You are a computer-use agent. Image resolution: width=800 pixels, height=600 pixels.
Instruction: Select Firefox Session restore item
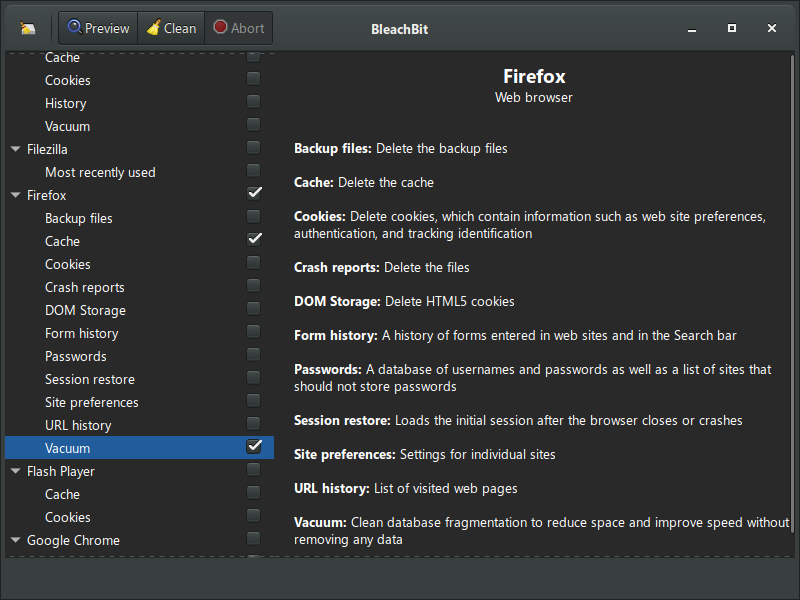(89, 379)
